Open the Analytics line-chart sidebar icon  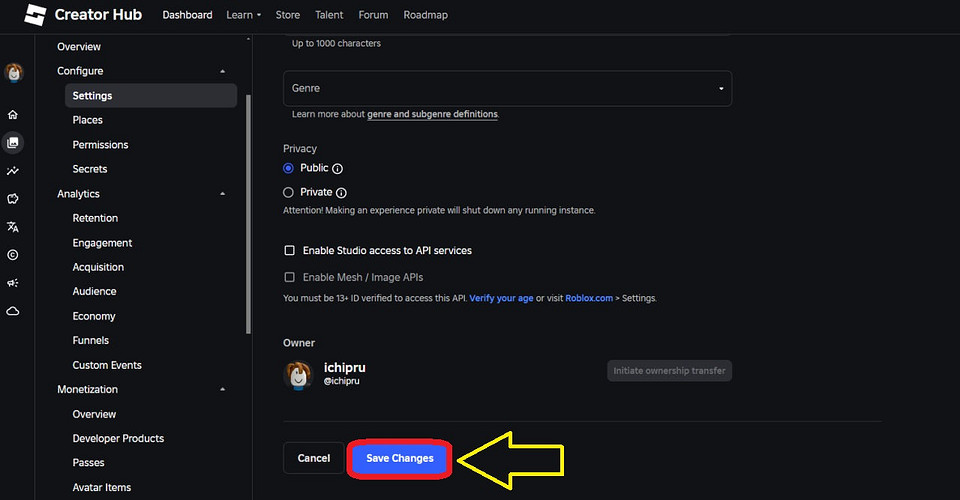(13, 171)
